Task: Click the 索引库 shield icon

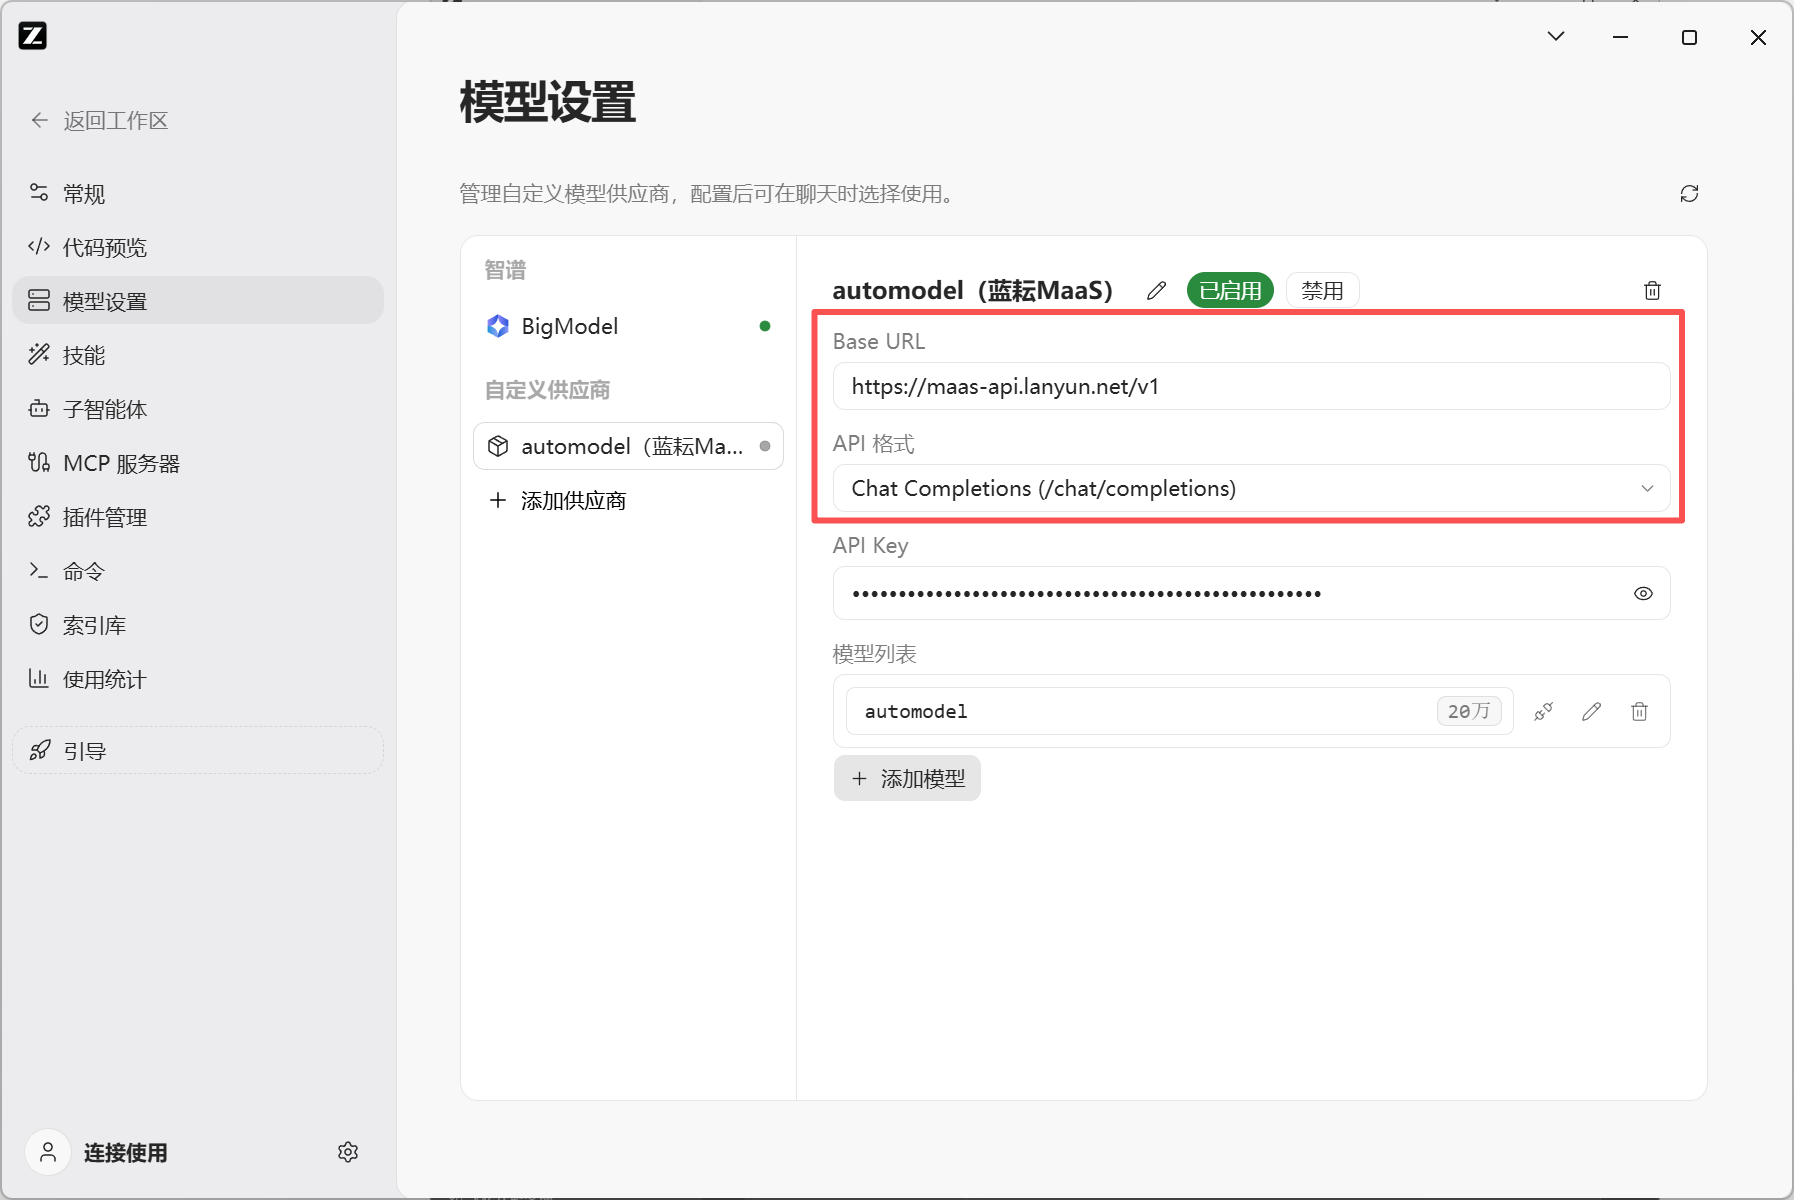Action: 39,624
